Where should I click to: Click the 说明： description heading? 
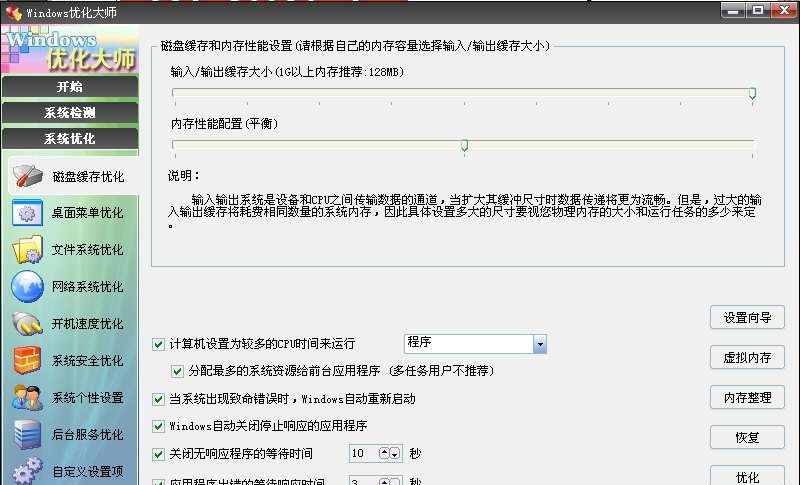pos(183,176)
